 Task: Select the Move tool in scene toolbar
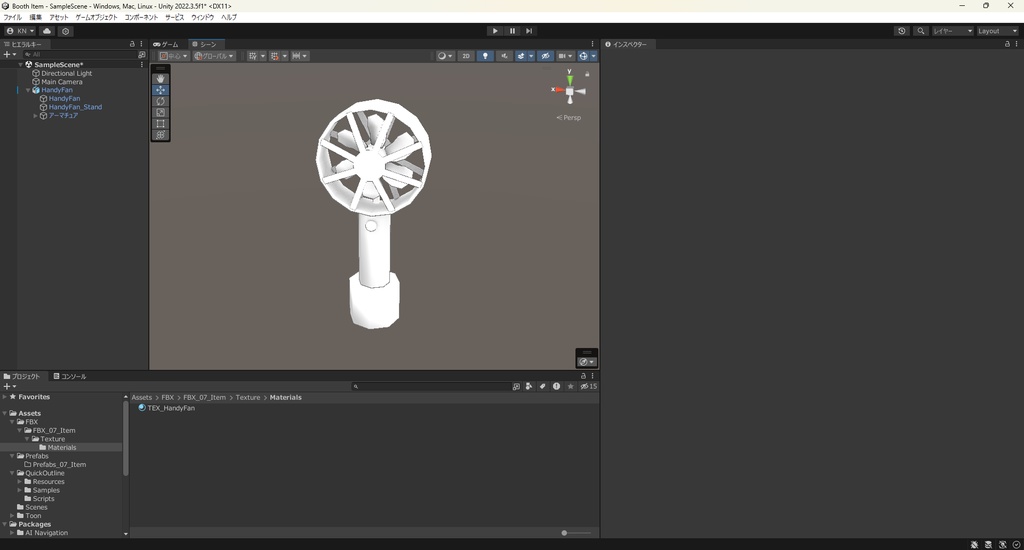coord(160,90)
